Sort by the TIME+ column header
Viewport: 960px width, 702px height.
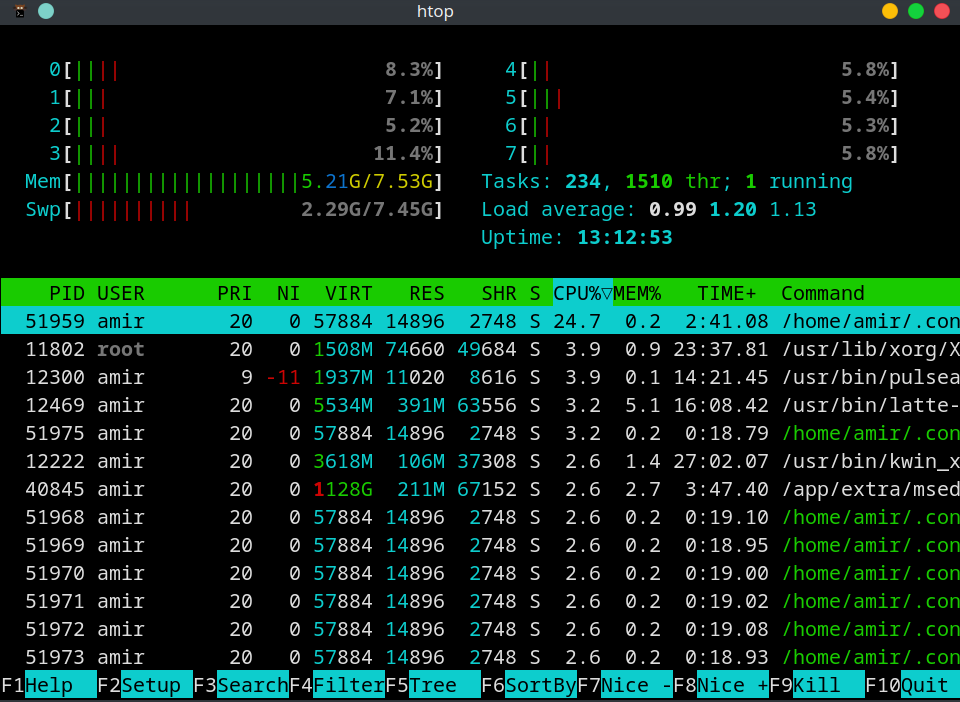727,293
